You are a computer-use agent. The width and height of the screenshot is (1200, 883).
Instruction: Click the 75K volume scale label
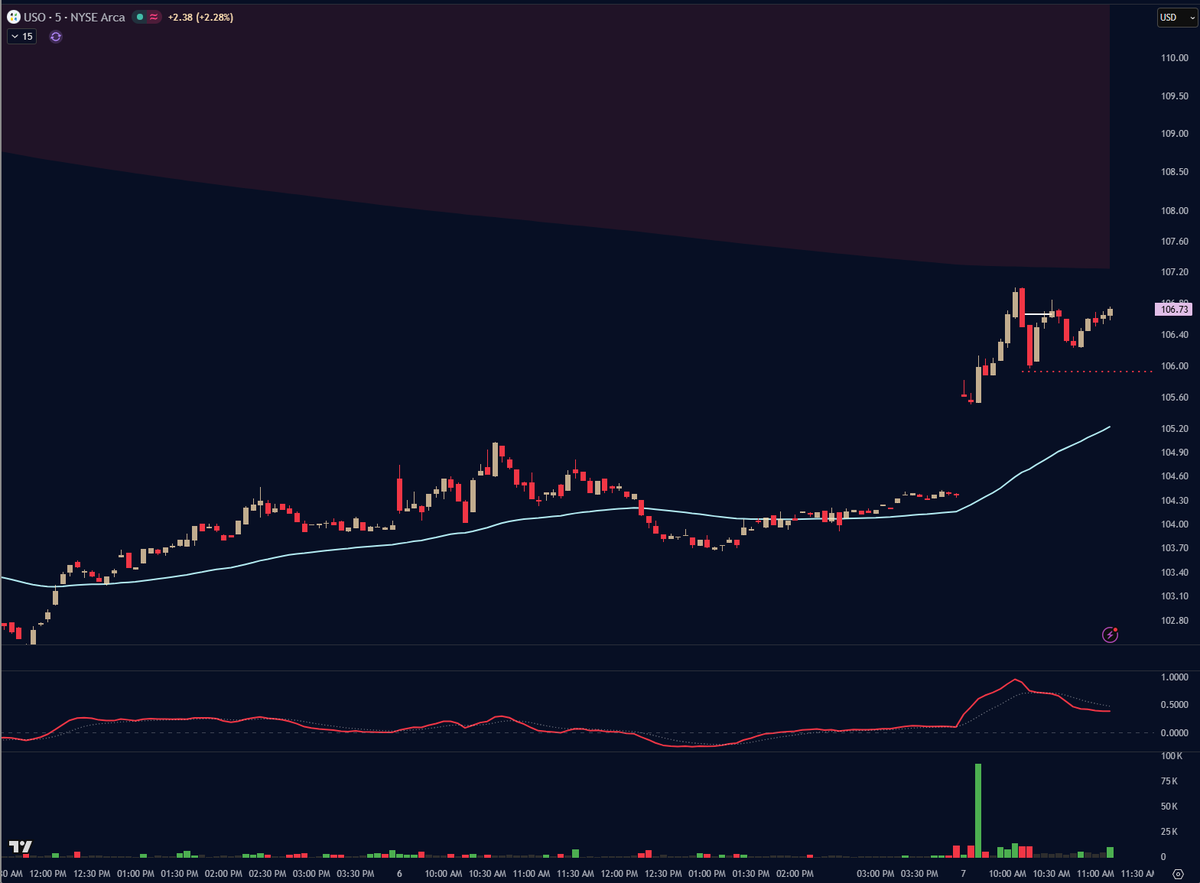pos(1169,781)
